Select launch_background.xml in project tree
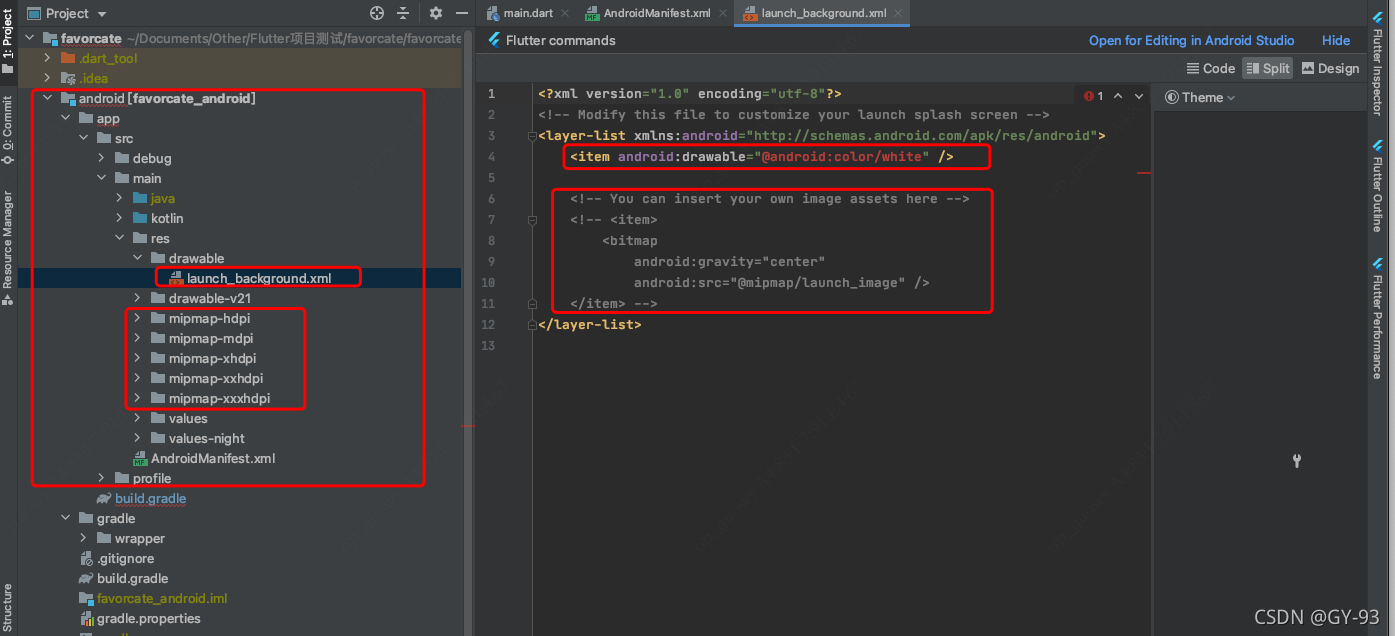The height and width of the screenshot is (636, 1395). click(x=258, y=278)
